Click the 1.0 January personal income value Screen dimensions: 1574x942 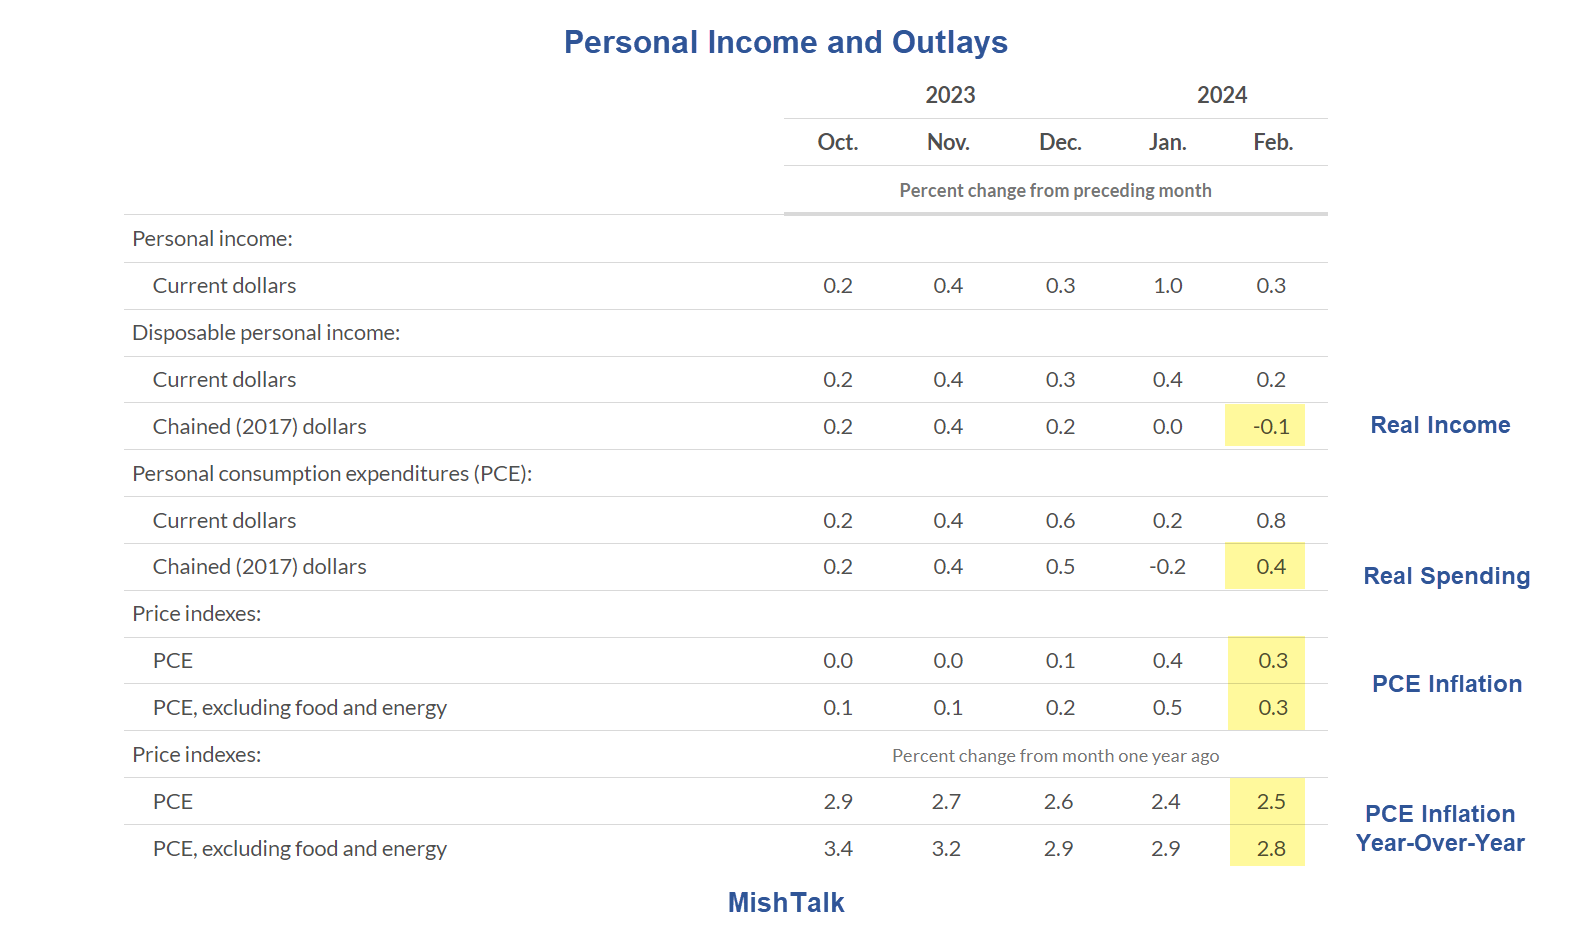pos(1167,286)
